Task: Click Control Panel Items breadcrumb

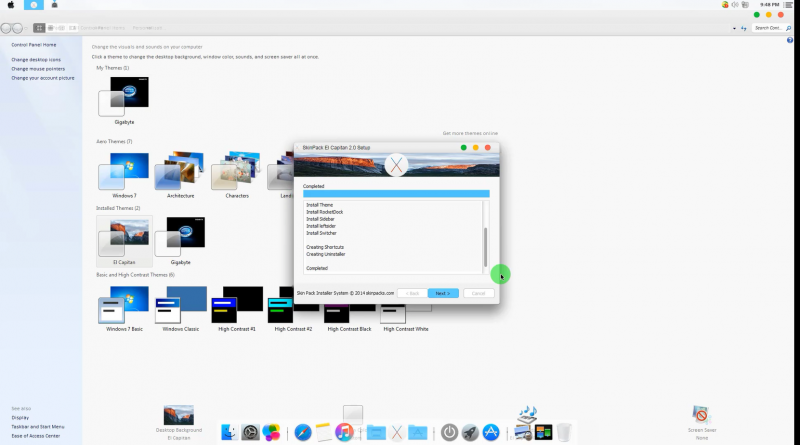Action: pyautogui.click(x=102, y=28)
